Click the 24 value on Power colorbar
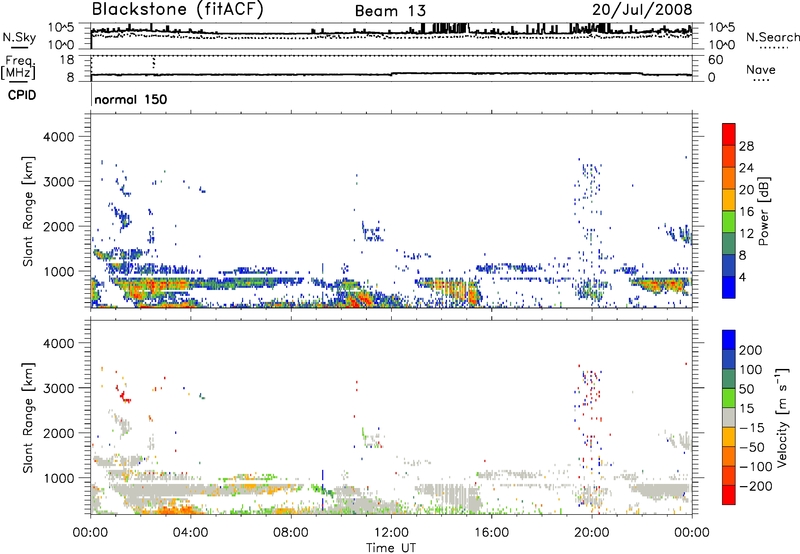The image size is (800, 554). (x=746, y=168)
